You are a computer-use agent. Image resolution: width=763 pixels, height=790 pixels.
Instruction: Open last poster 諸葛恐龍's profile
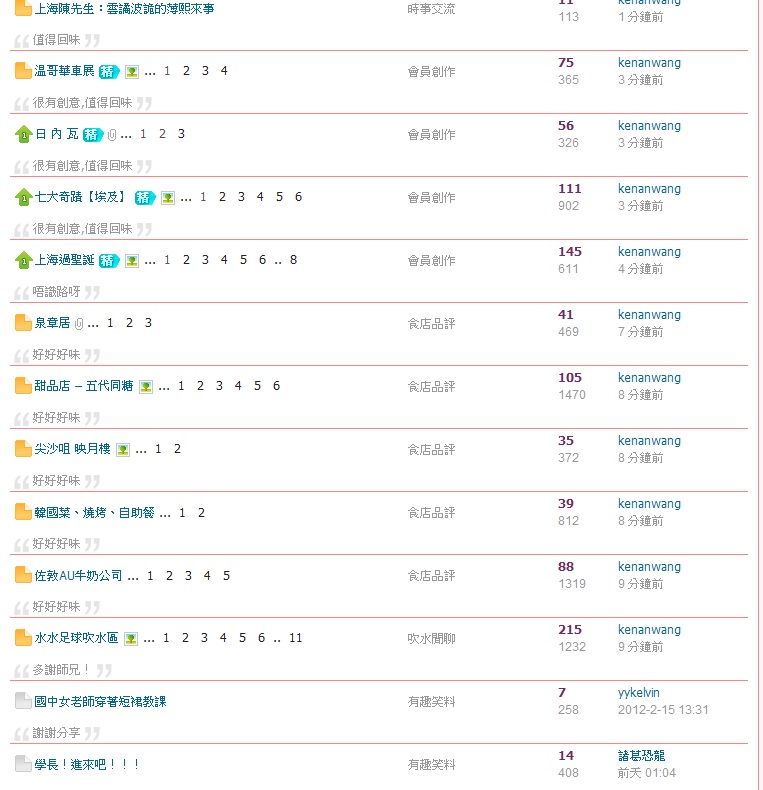641,756
